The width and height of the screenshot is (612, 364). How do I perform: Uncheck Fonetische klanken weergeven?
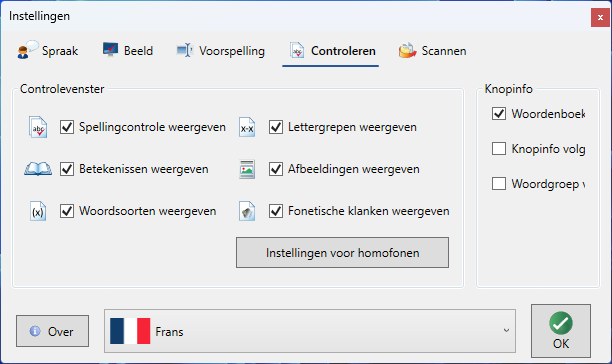pyautogui.click(x=276, y=211)
